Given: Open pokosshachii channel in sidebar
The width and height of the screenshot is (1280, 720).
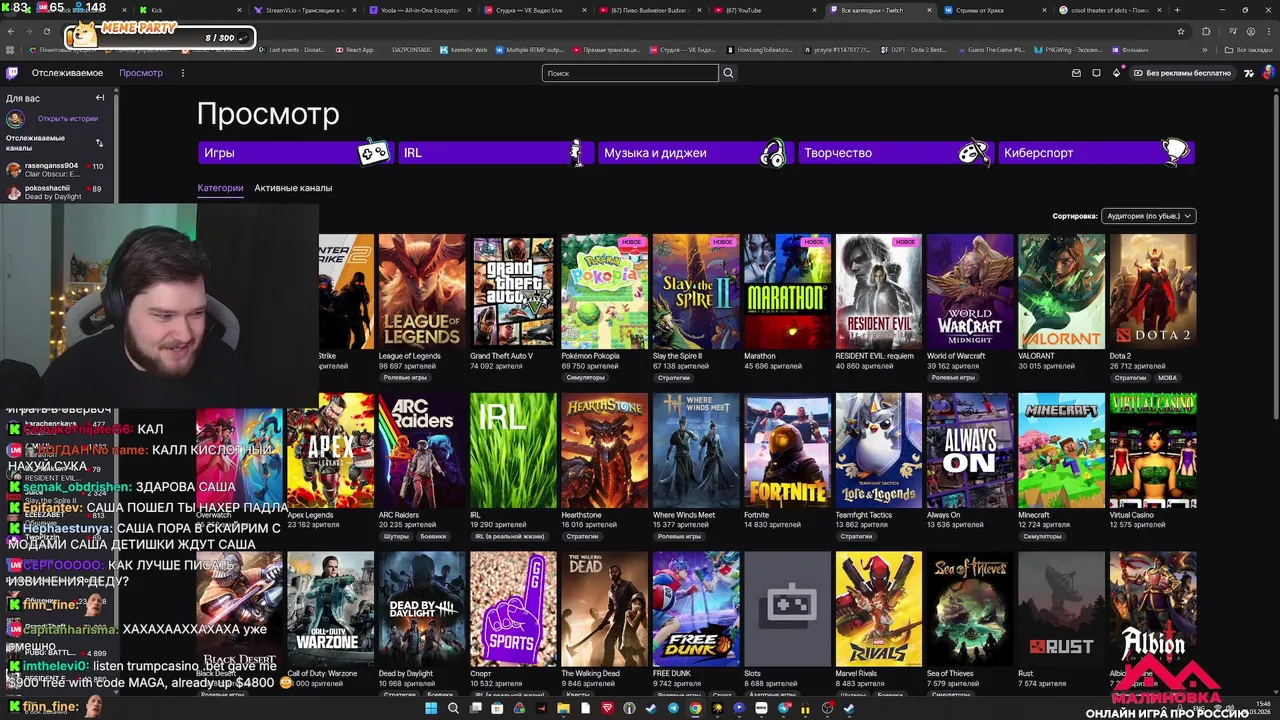Looking at the screenshot, I should point(58,192).
